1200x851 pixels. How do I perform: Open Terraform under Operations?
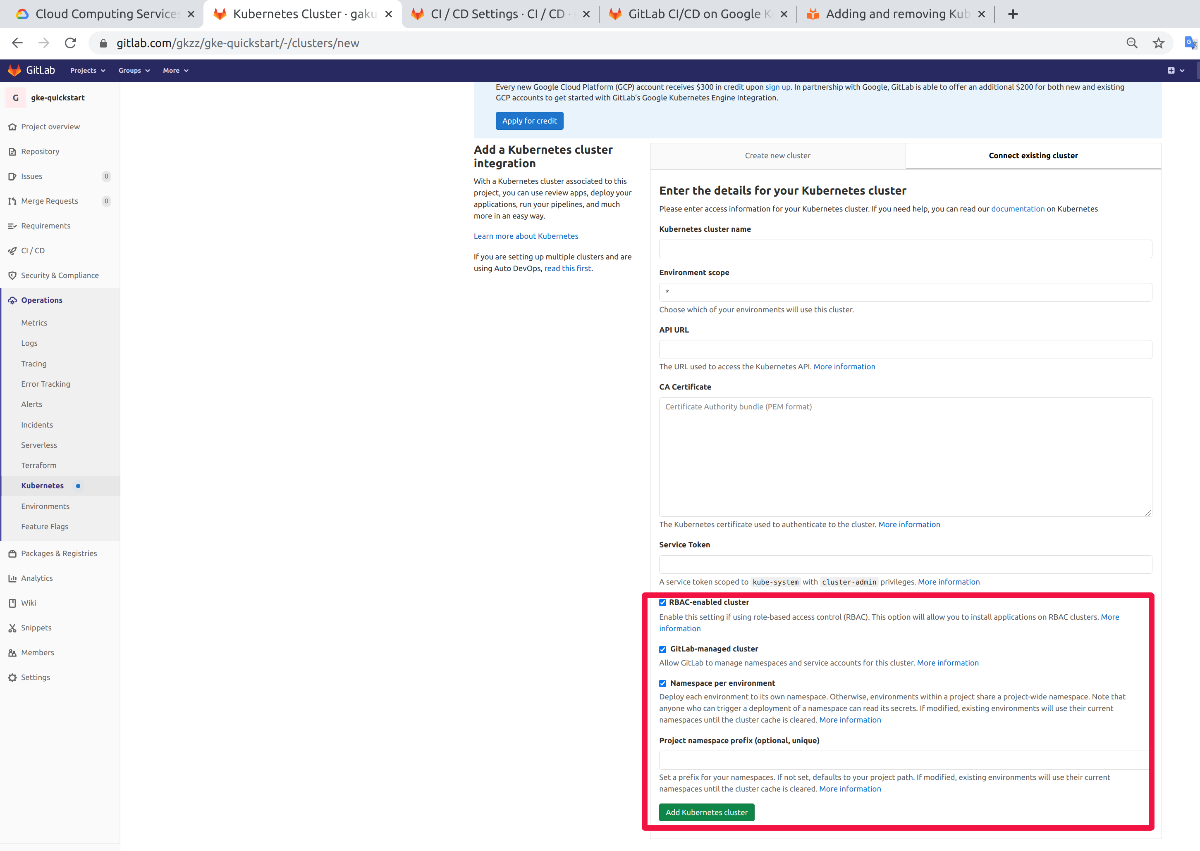point(39,466)
